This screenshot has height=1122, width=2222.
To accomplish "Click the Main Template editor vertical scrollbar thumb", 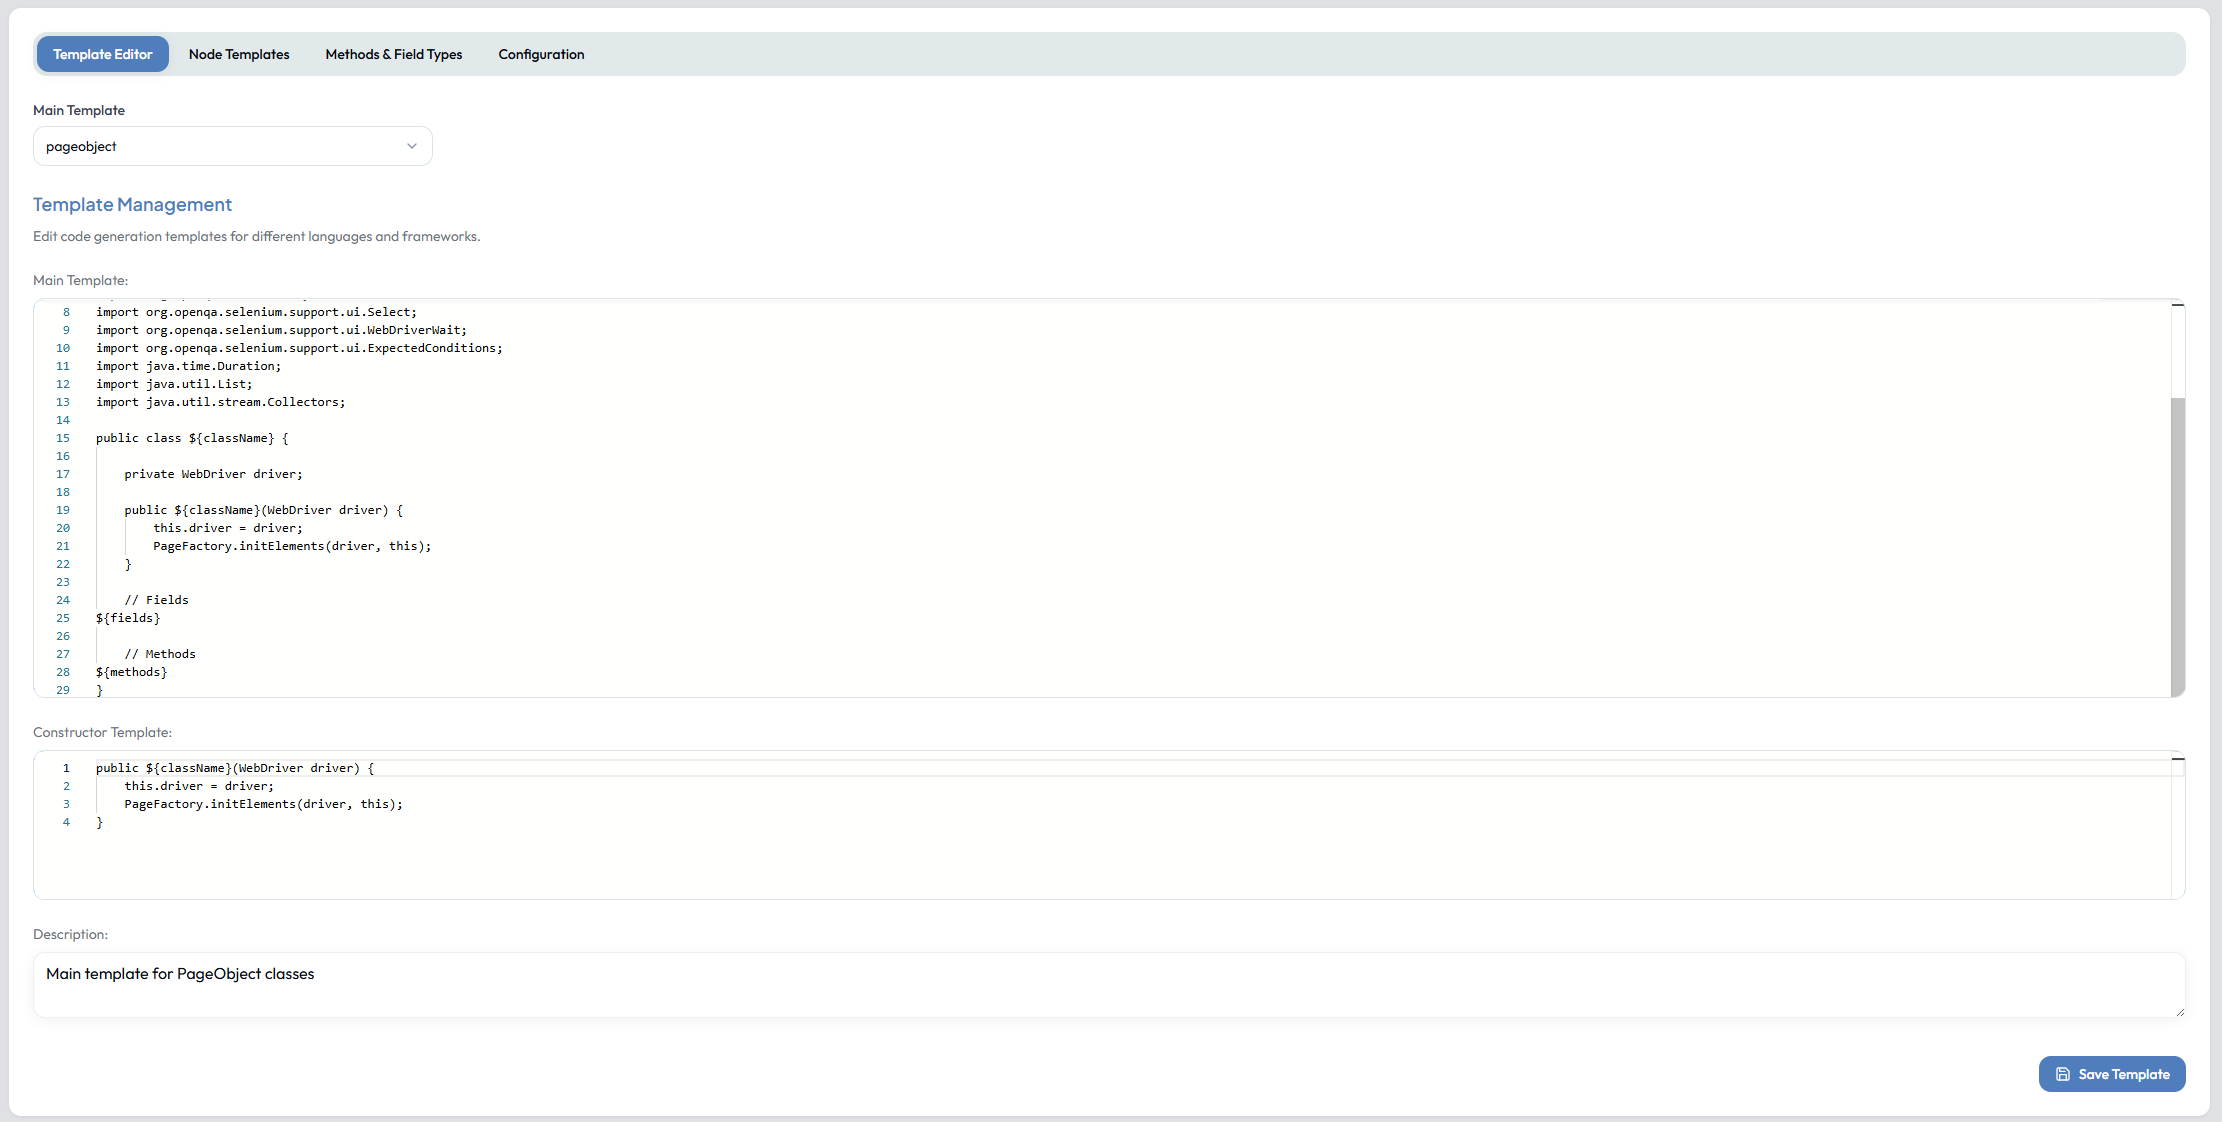I will click(2178, 547).
